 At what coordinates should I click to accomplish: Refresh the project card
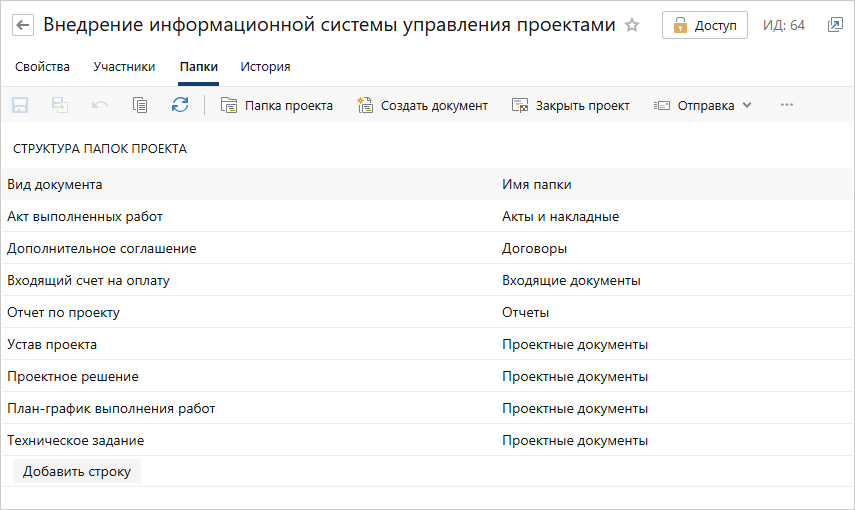[x=180, y=105]
